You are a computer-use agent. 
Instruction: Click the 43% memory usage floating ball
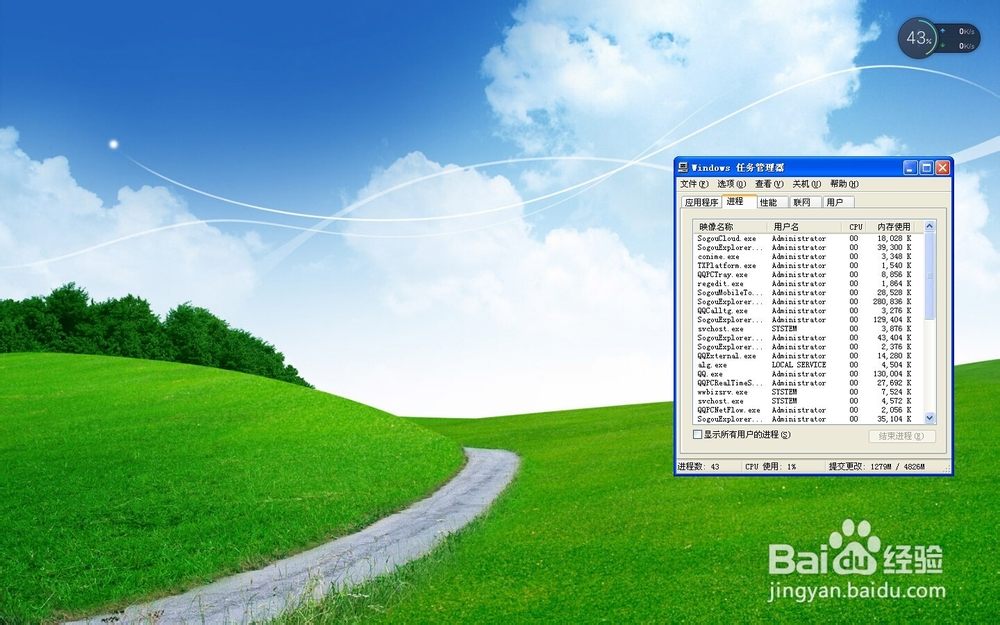918,38
